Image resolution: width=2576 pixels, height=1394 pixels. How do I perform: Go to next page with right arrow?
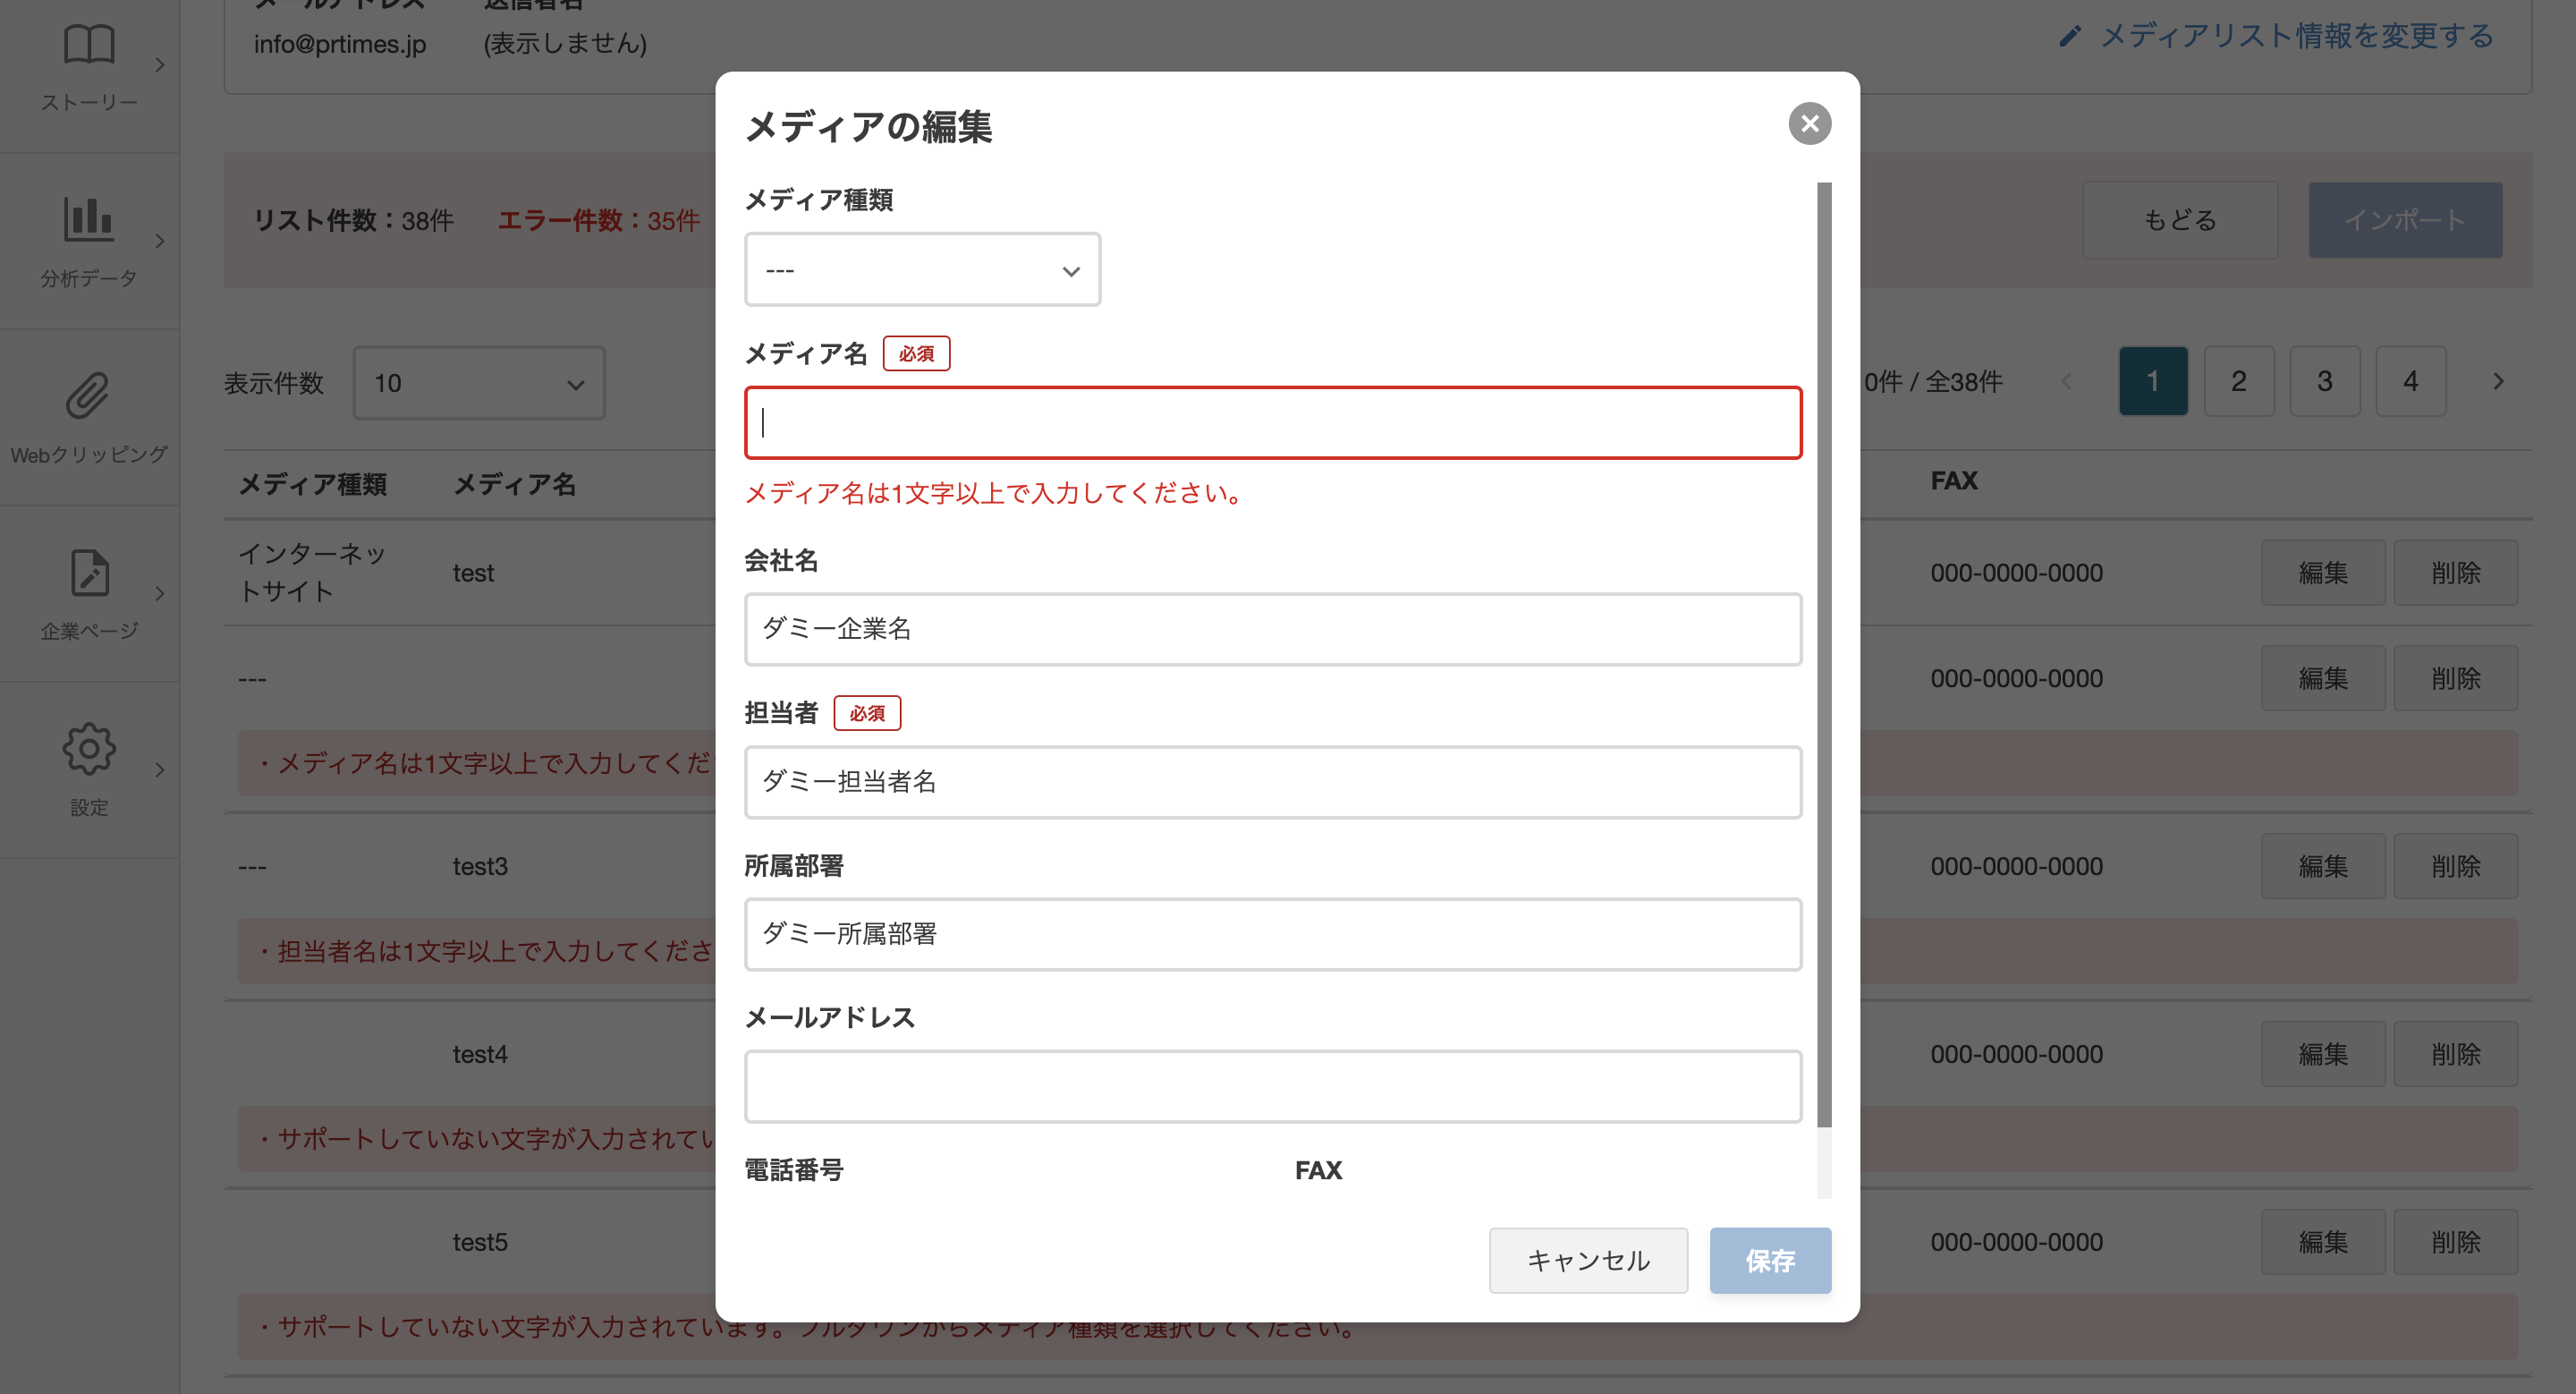click(x=2498, y=381)
